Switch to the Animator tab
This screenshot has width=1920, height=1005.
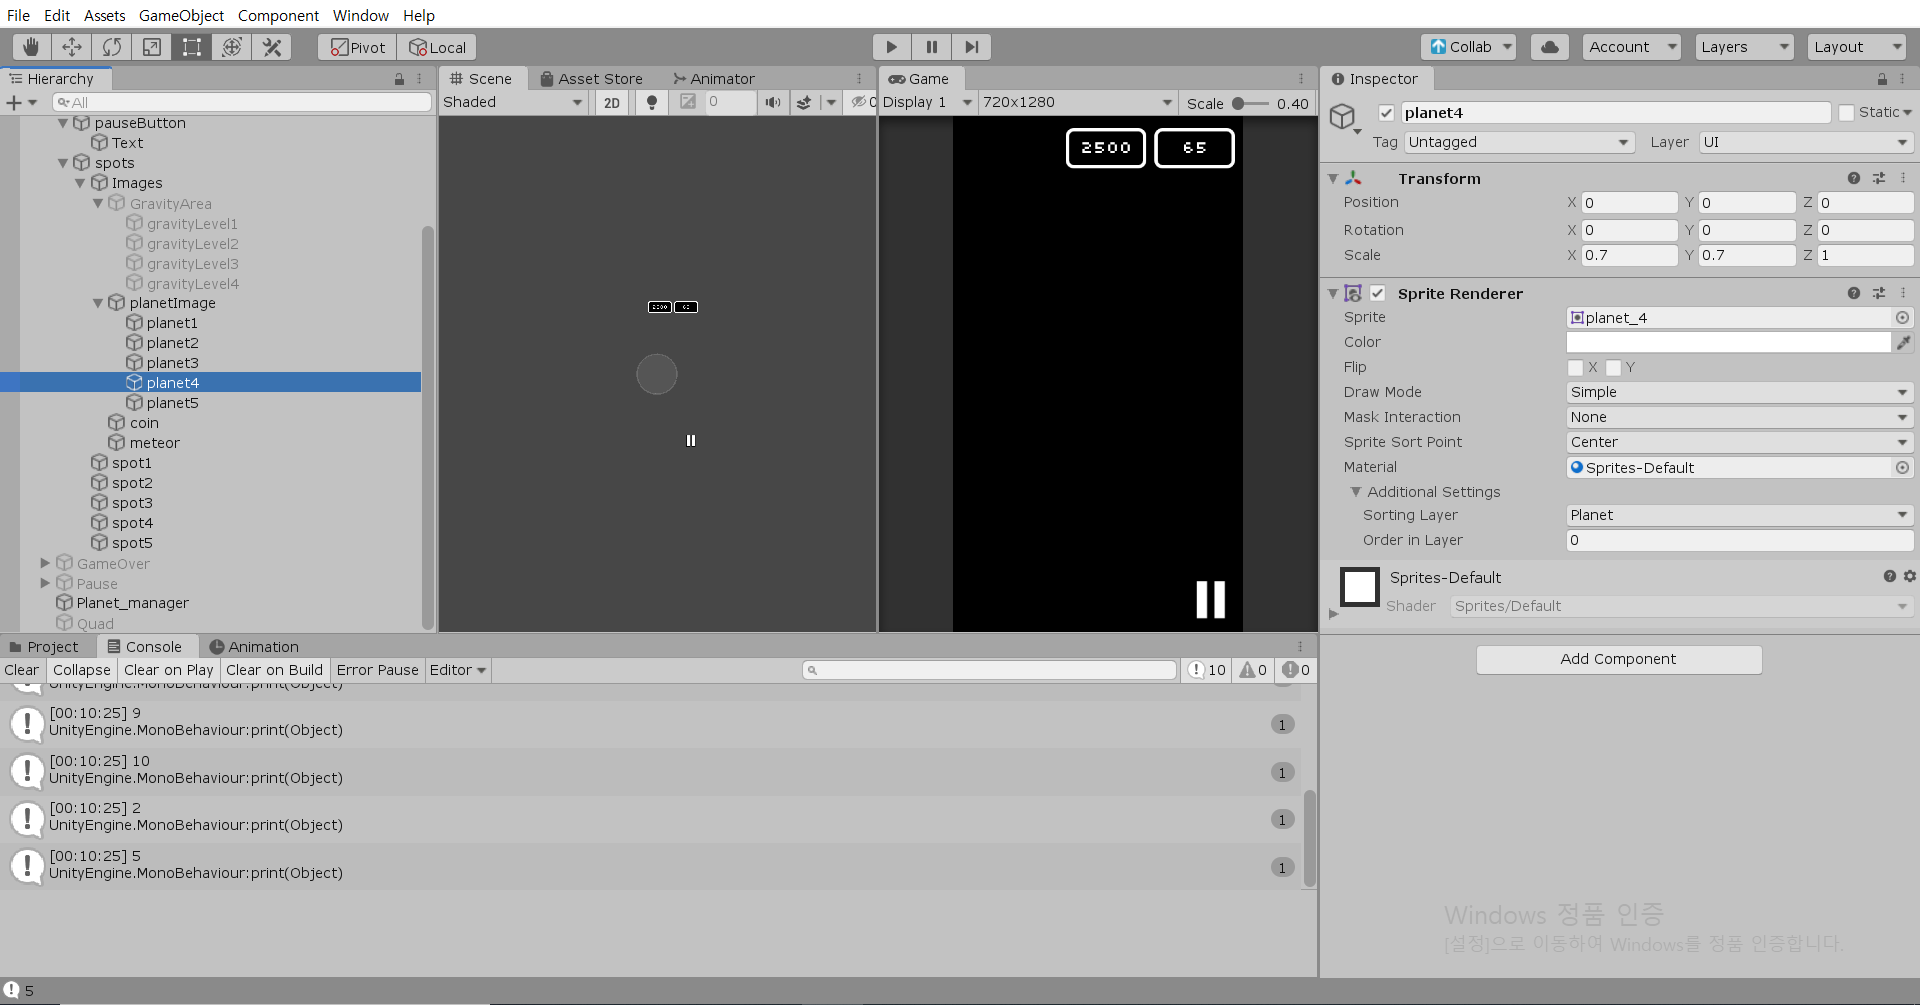(714, 79)
